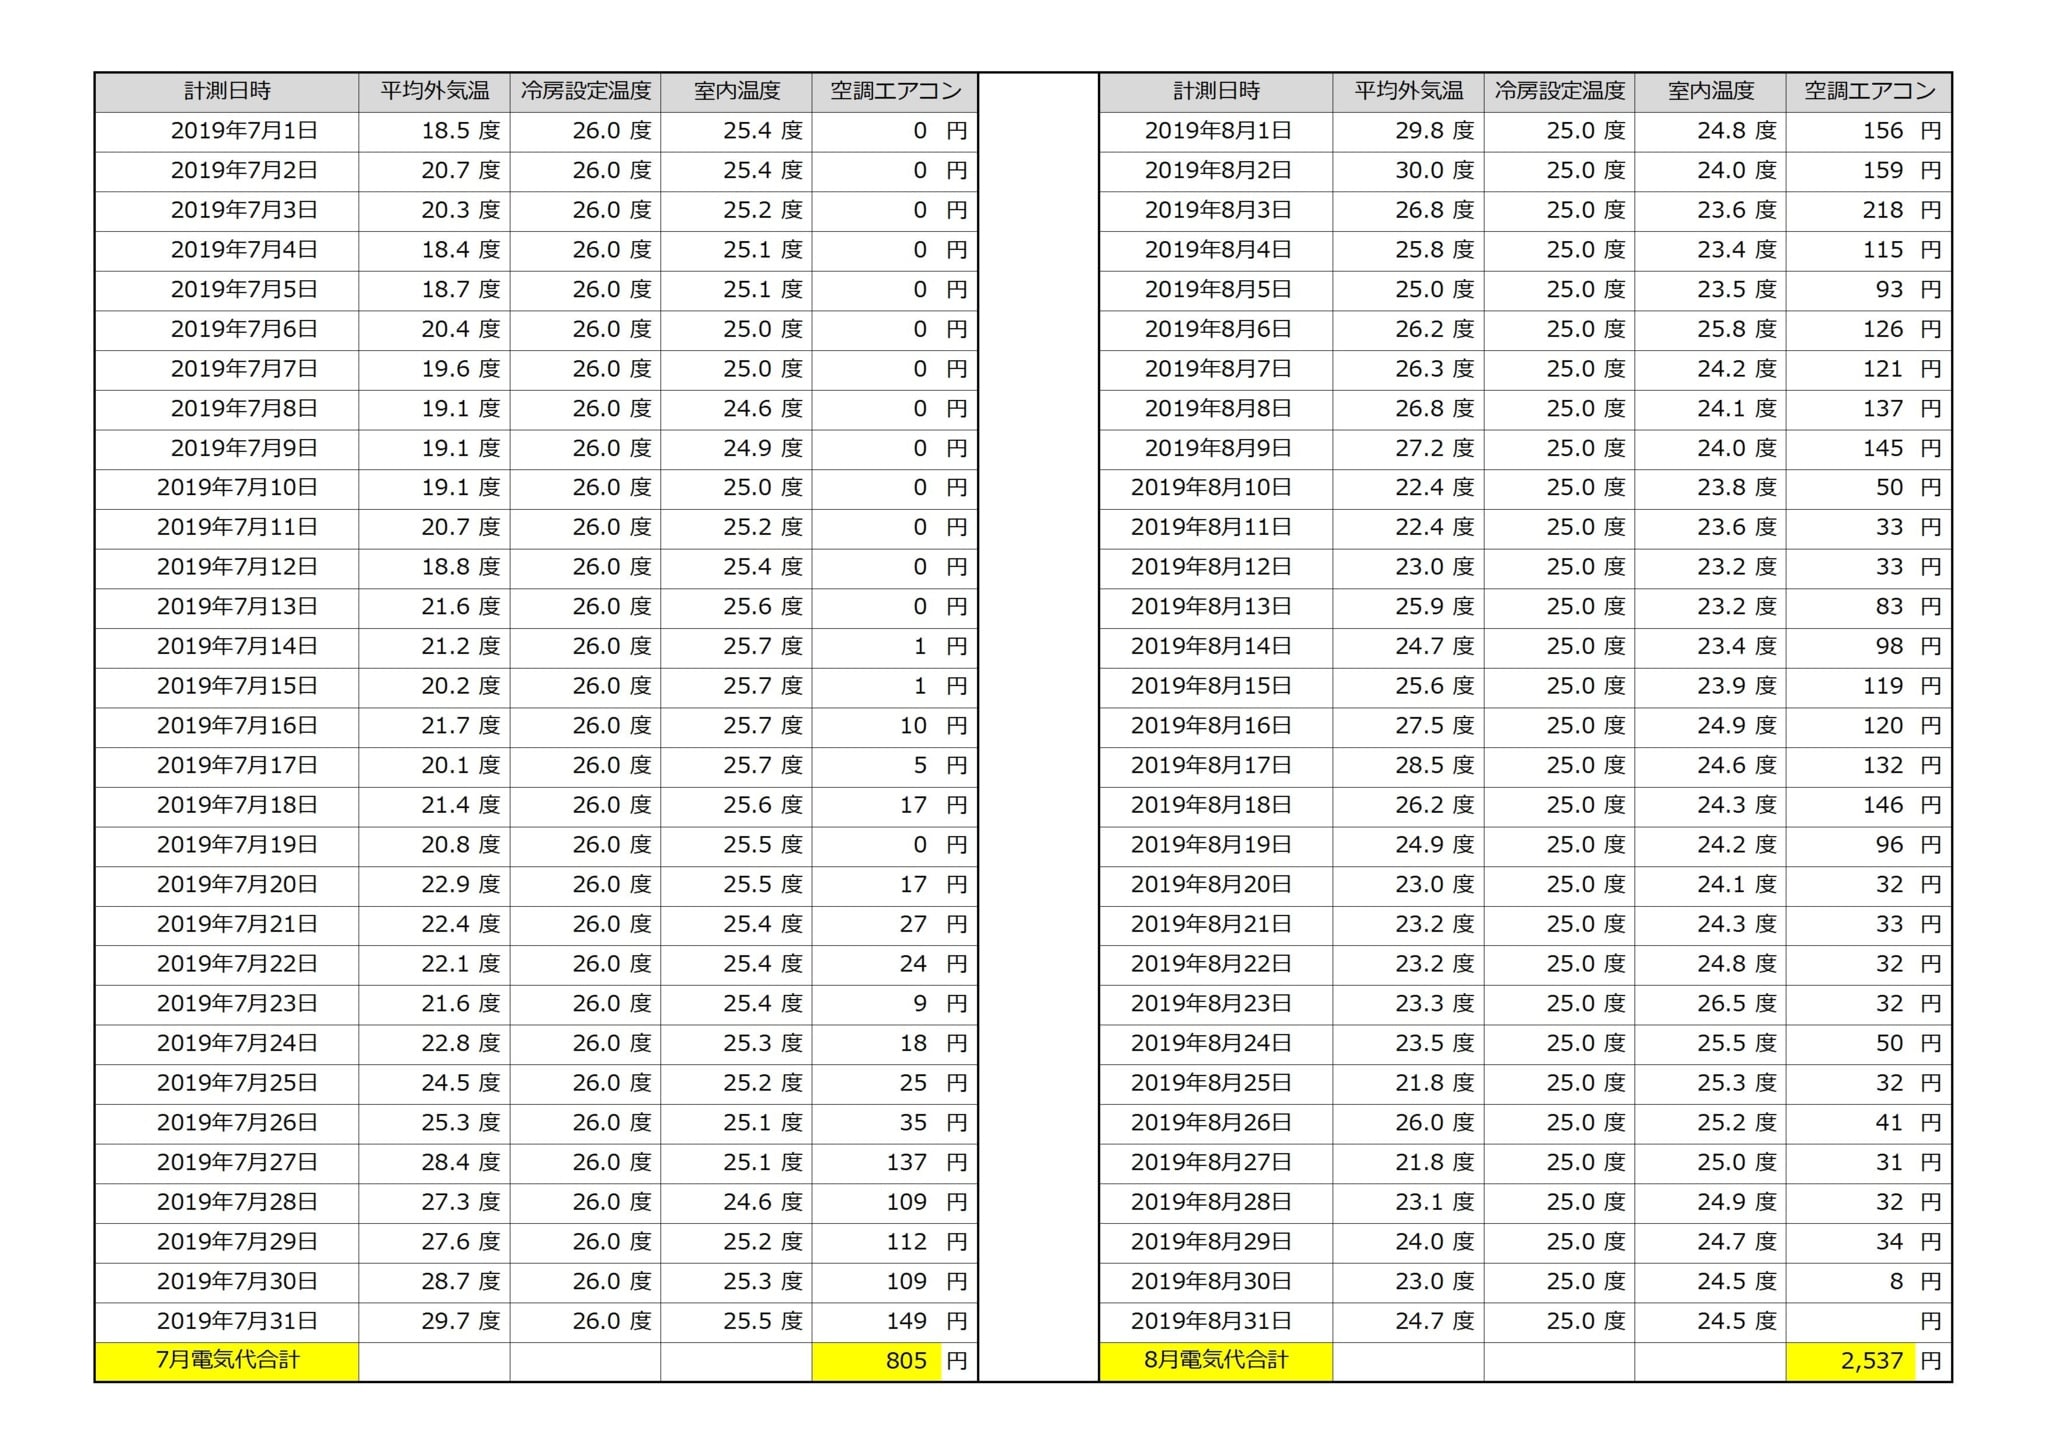Select the 149 円 cost for 7月31日

[894, 1321]
